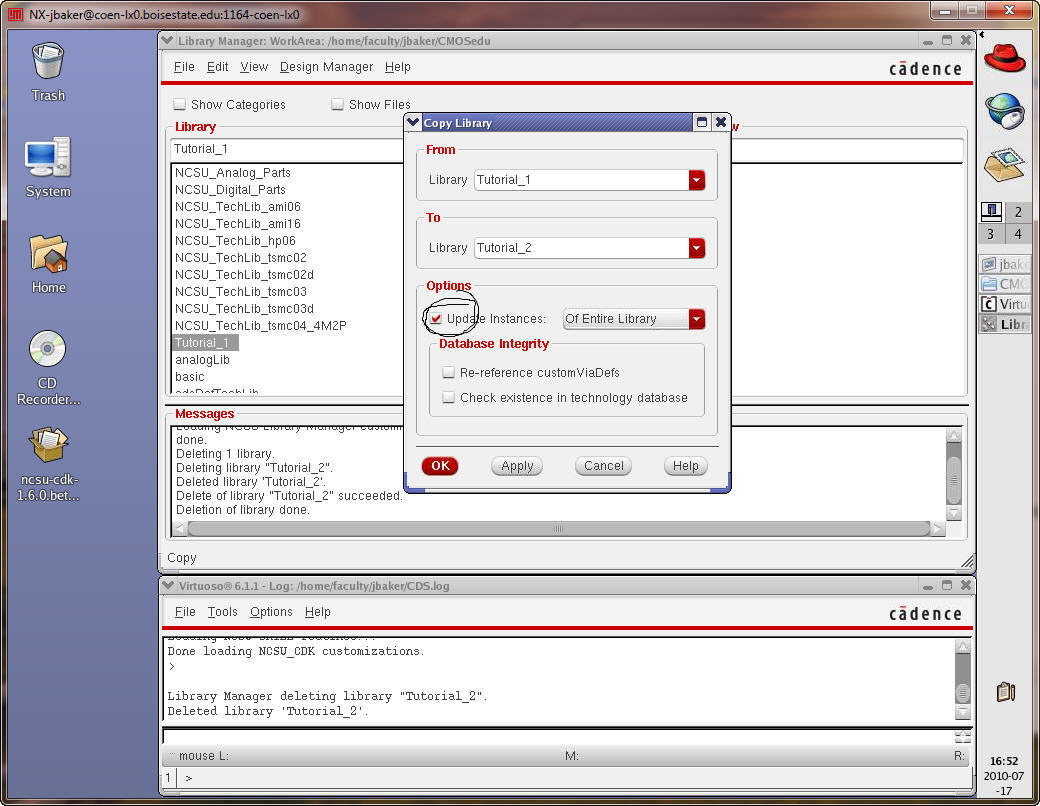Open Library Manager window menu chevron
Image resolution: width=1040 pixels, height=806 pixels.
167,40
